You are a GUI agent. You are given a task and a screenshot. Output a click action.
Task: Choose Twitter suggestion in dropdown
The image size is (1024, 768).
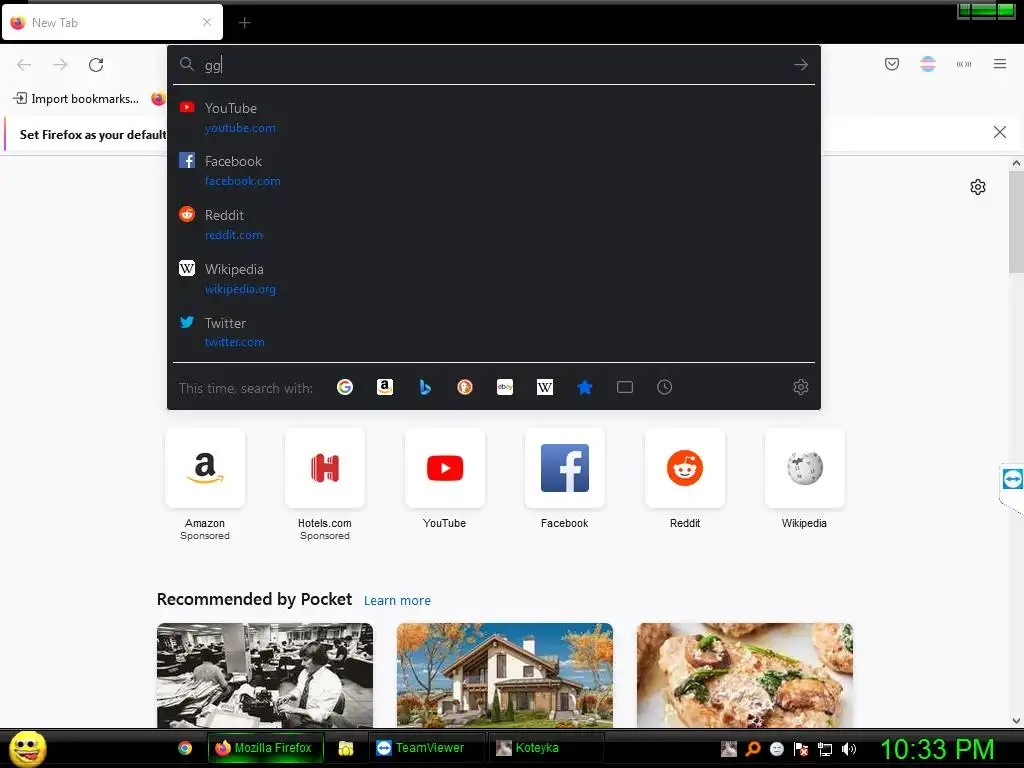click(x=494, y=332)
